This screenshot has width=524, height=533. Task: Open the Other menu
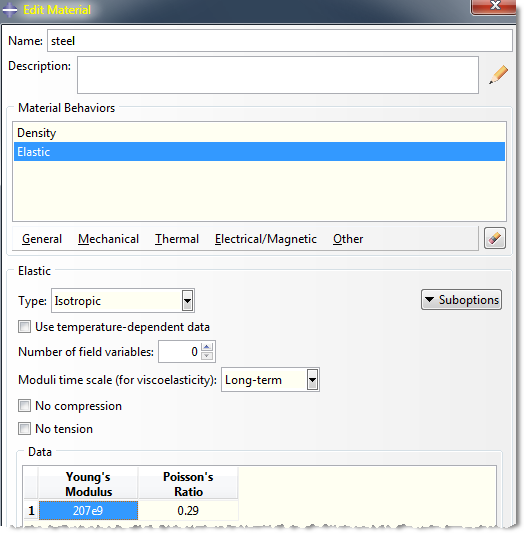(348, 239)
